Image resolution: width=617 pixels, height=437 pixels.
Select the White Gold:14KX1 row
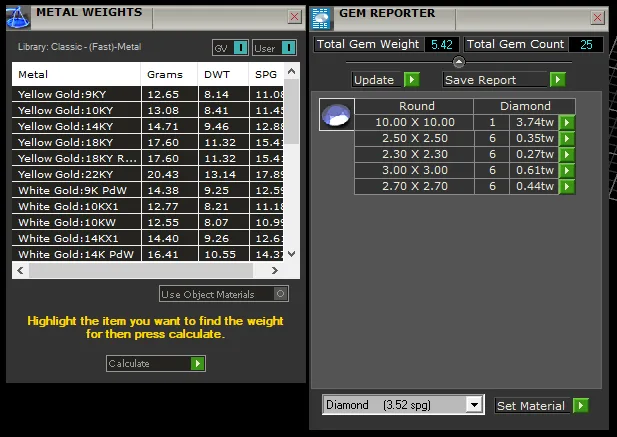pos(148,238)
